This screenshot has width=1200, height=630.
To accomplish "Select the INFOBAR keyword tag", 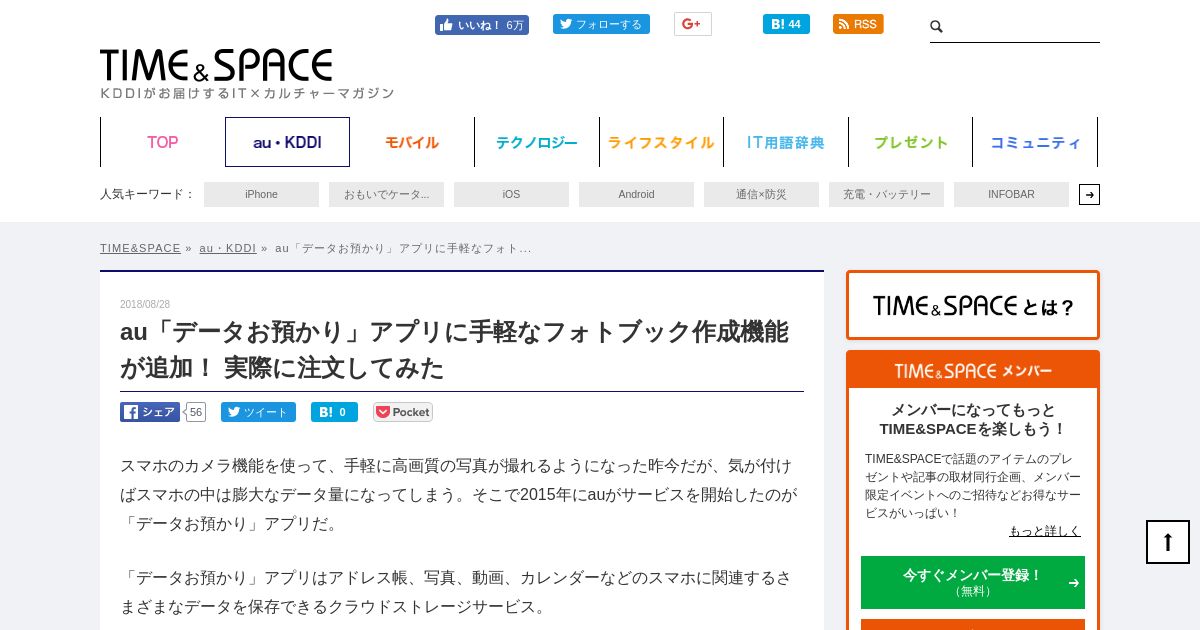I will [1011, 194].
